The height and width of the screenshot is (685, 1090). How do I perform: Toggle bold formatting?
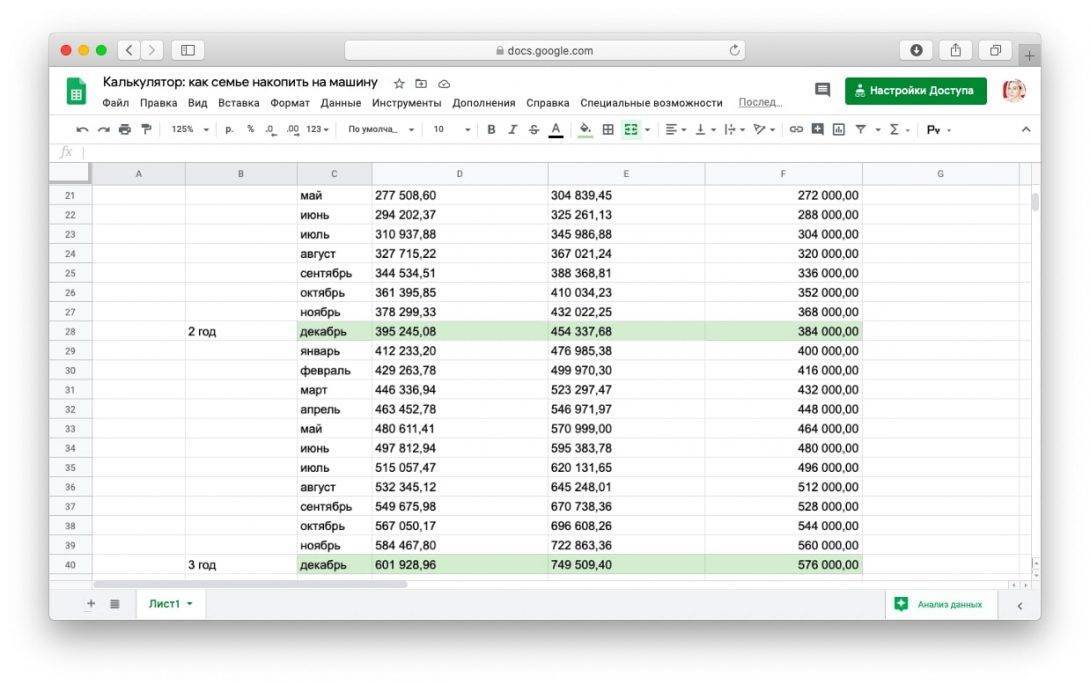pyautogui.click(x=491, y=129)
